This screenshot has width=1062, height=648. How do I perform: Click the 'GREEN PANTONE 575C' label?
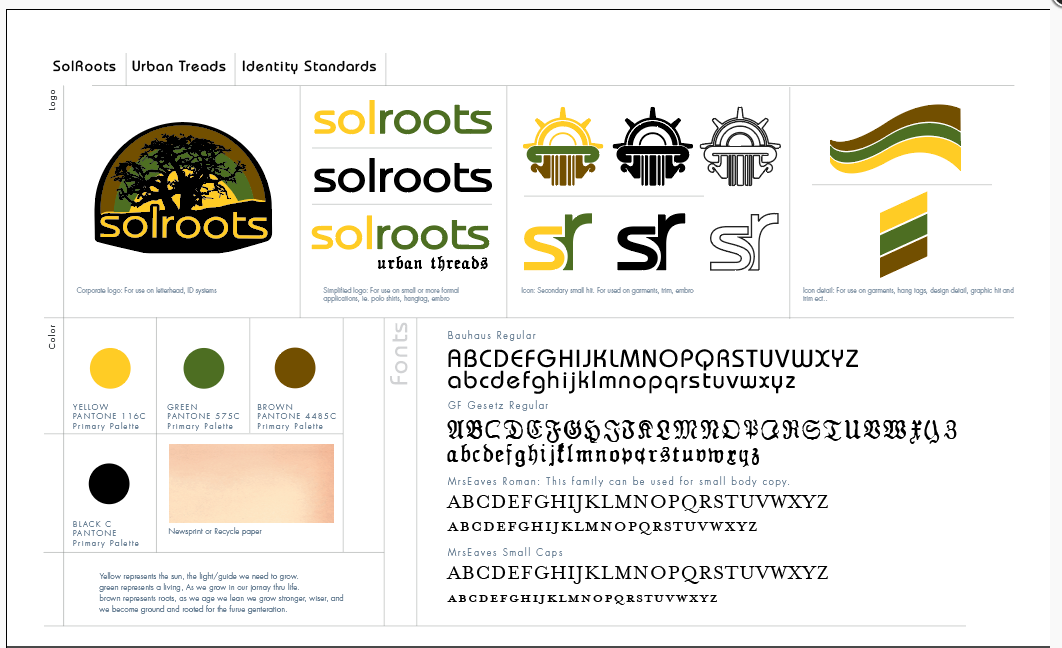pos(203,412)
